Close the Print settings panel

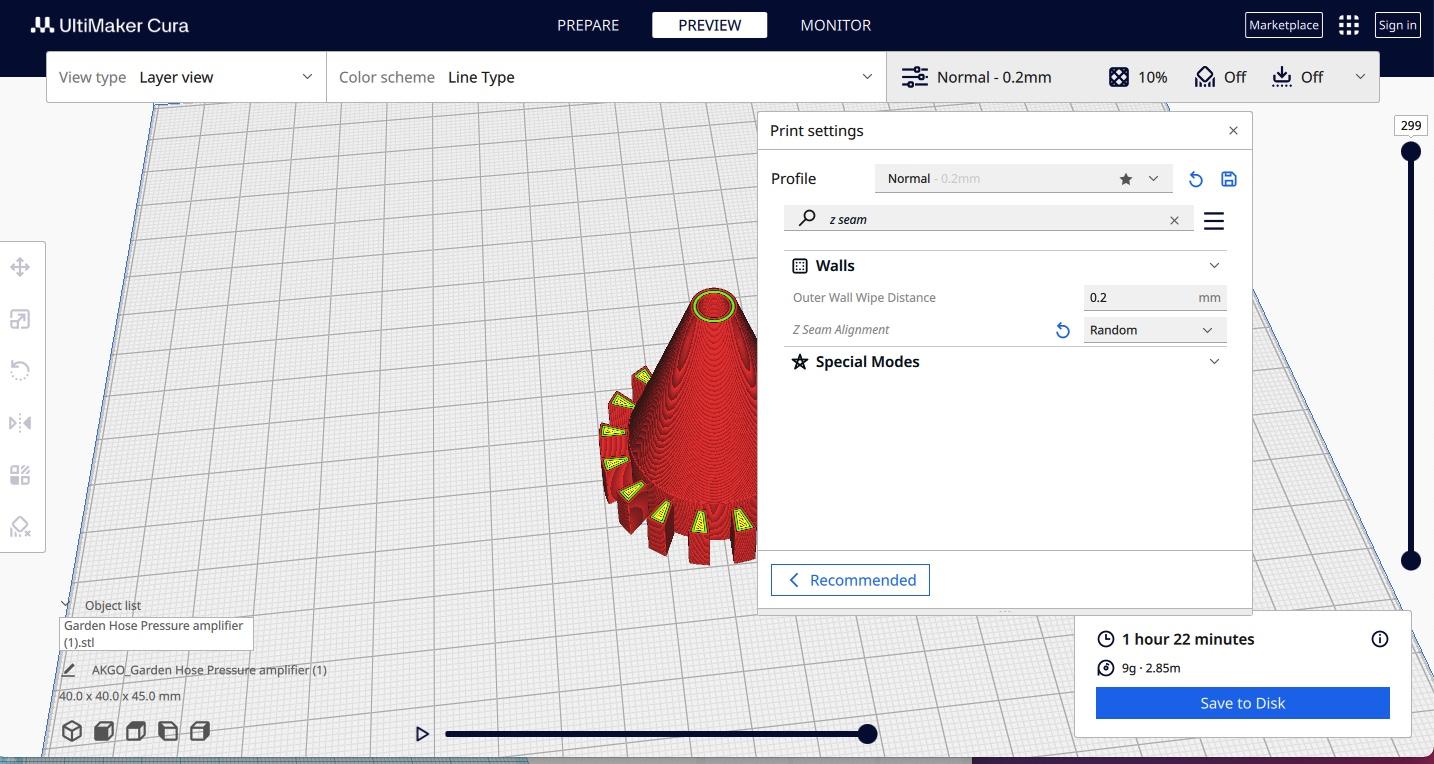pyautogui.click(x=1233, y=131)
